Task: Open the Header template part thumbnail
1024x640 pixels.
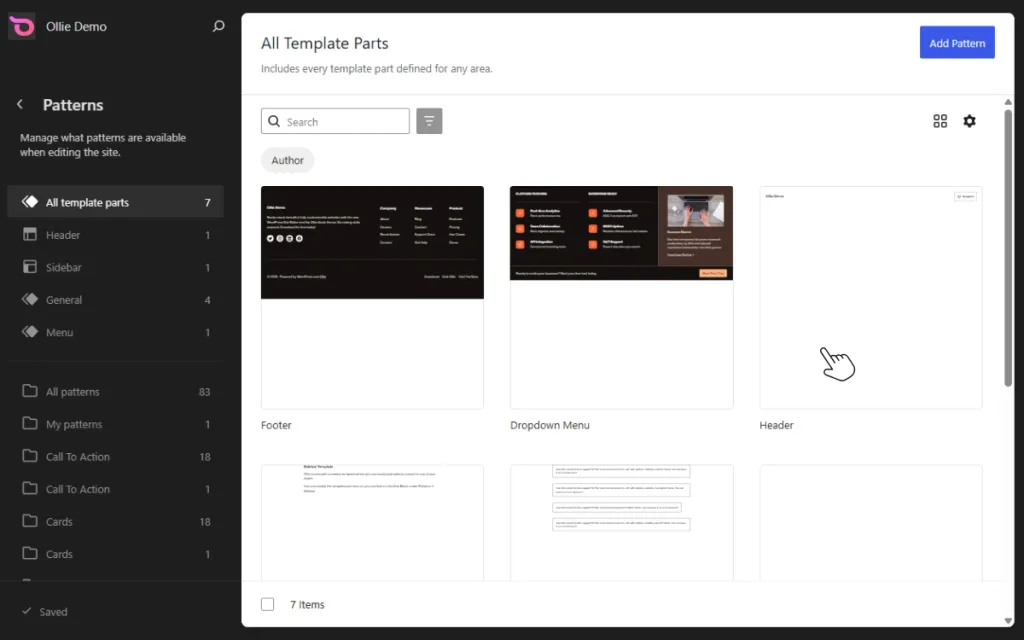Action: [871, 298]
